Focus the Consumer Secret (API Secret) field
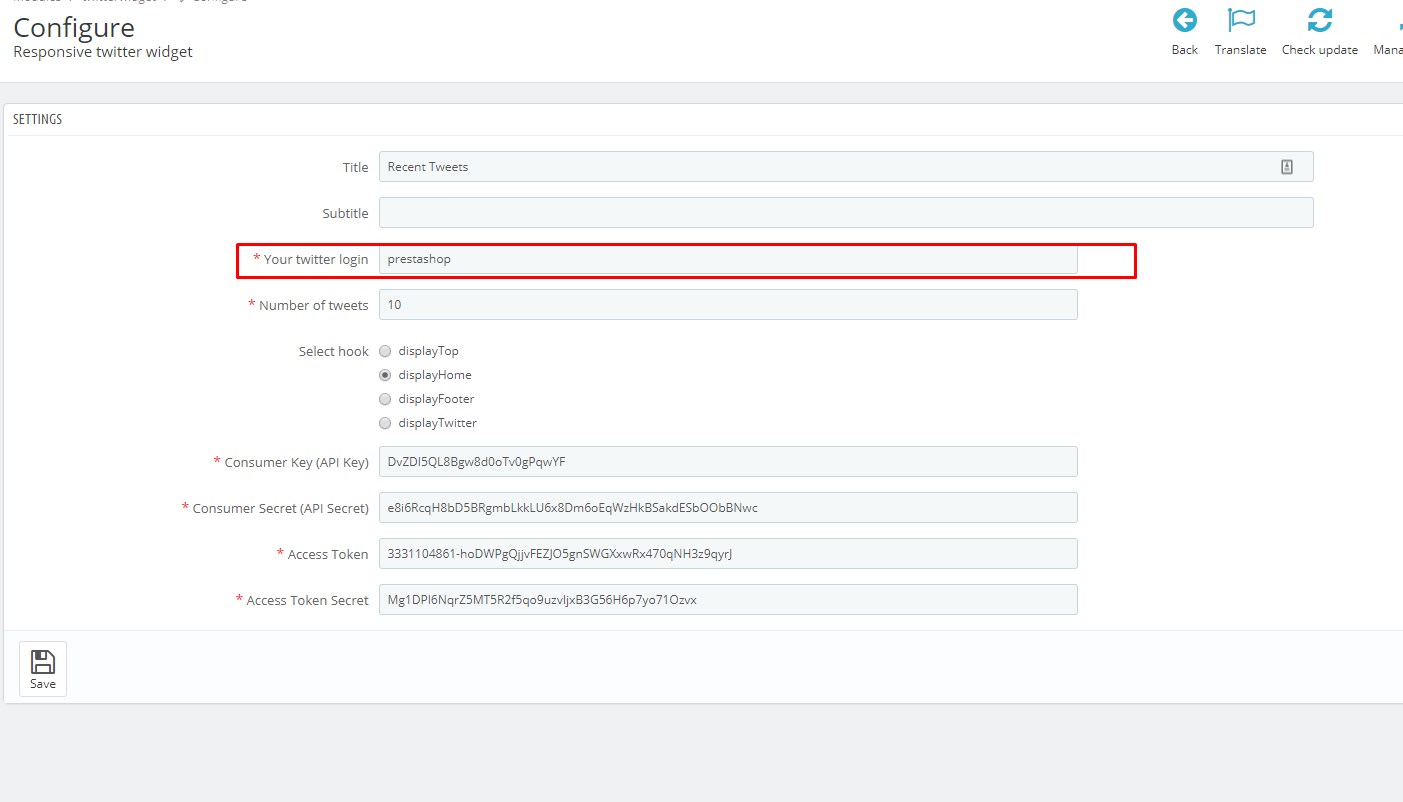The image size is (1403, 802). pos(727,508)
